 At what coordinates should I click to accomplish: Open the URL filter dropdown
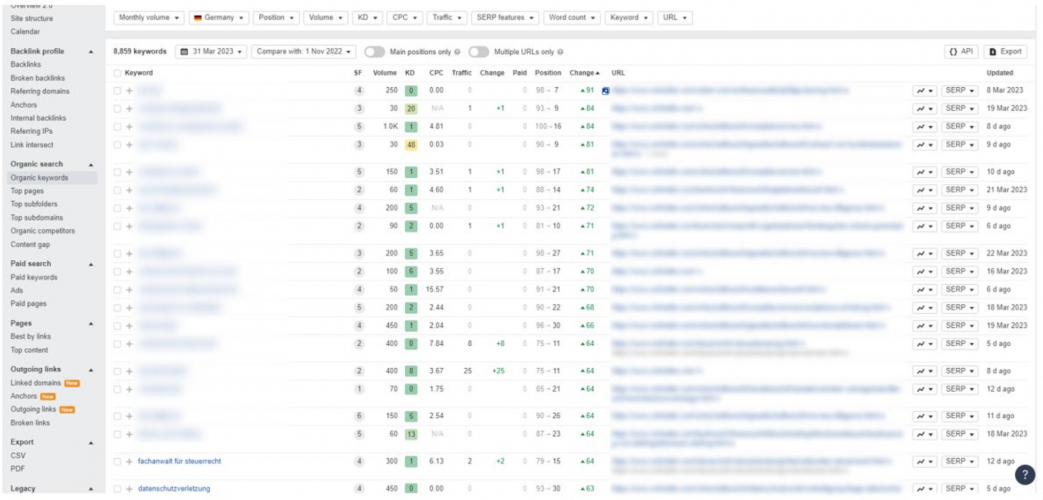point(675,18)
